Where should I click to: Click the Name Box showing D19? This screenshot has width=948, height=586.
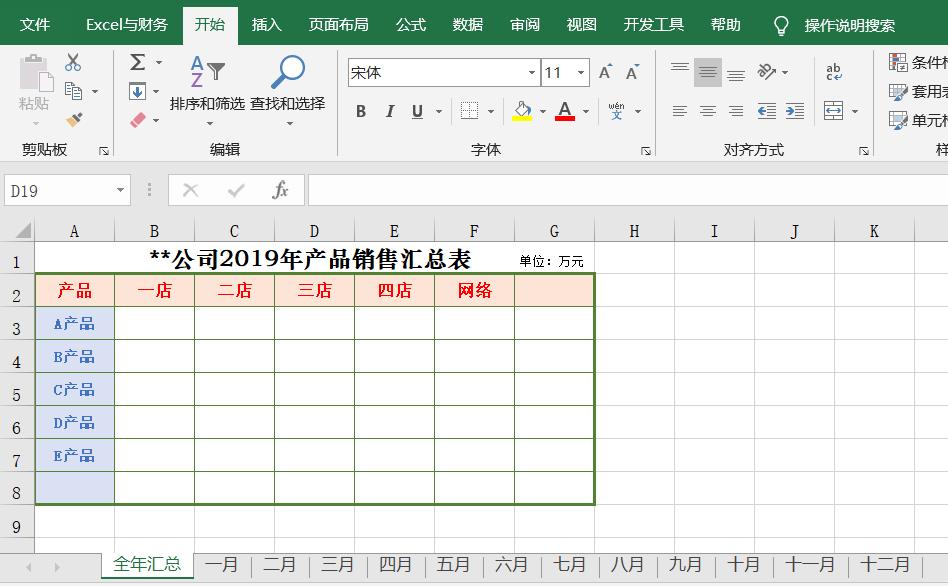pyautogui.click(x=60, y=190)
